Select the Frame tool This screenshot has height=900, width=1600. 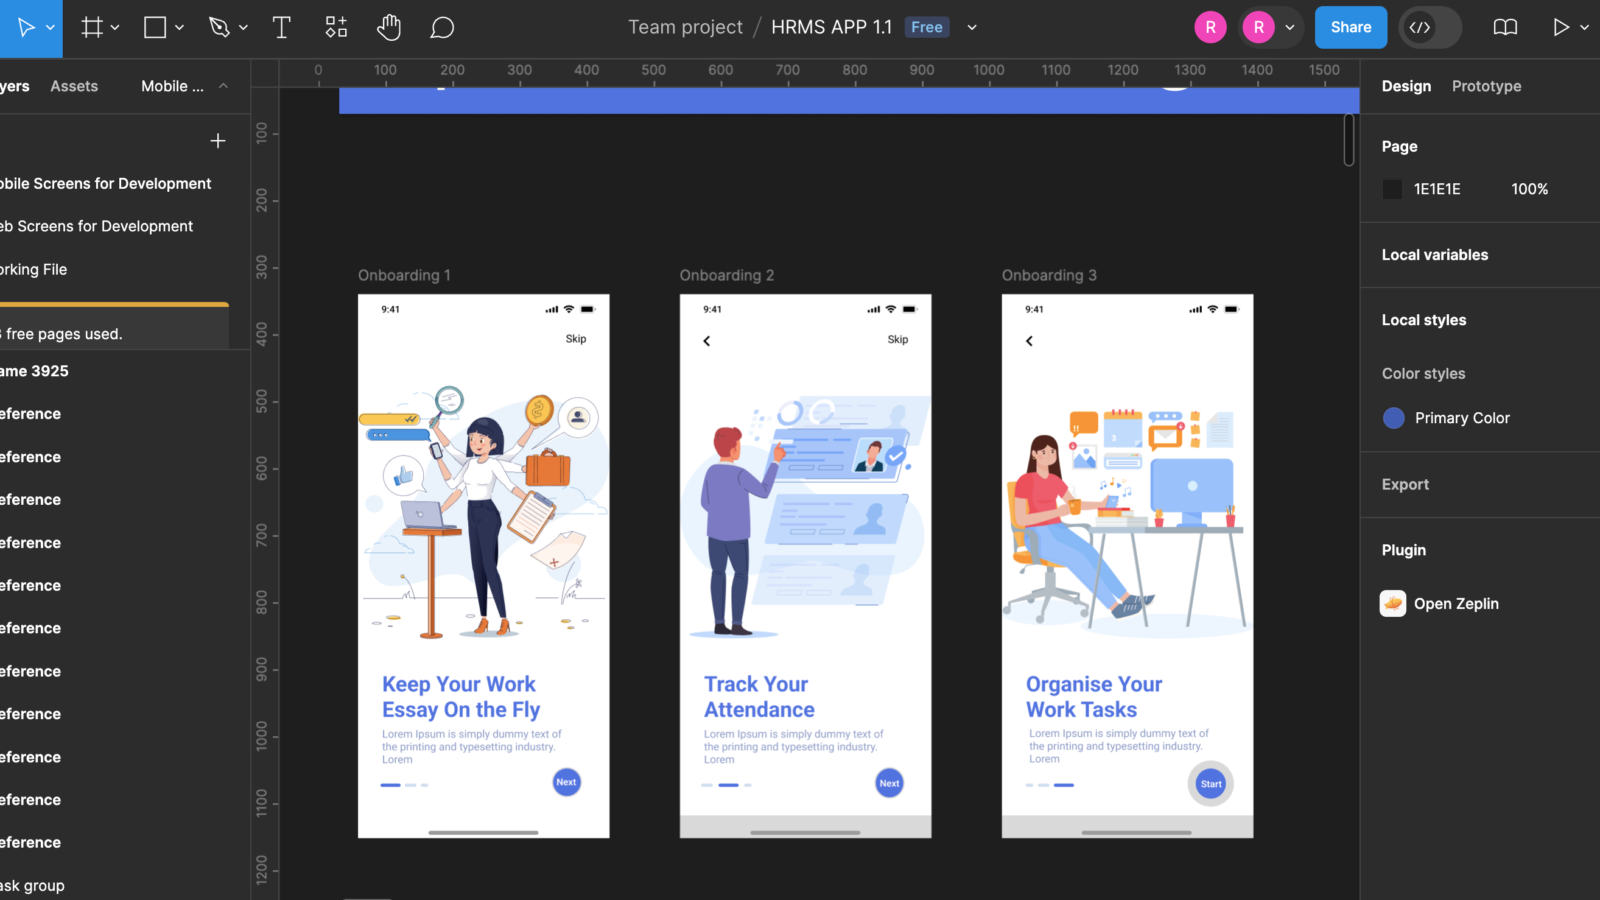click(92, 28)
